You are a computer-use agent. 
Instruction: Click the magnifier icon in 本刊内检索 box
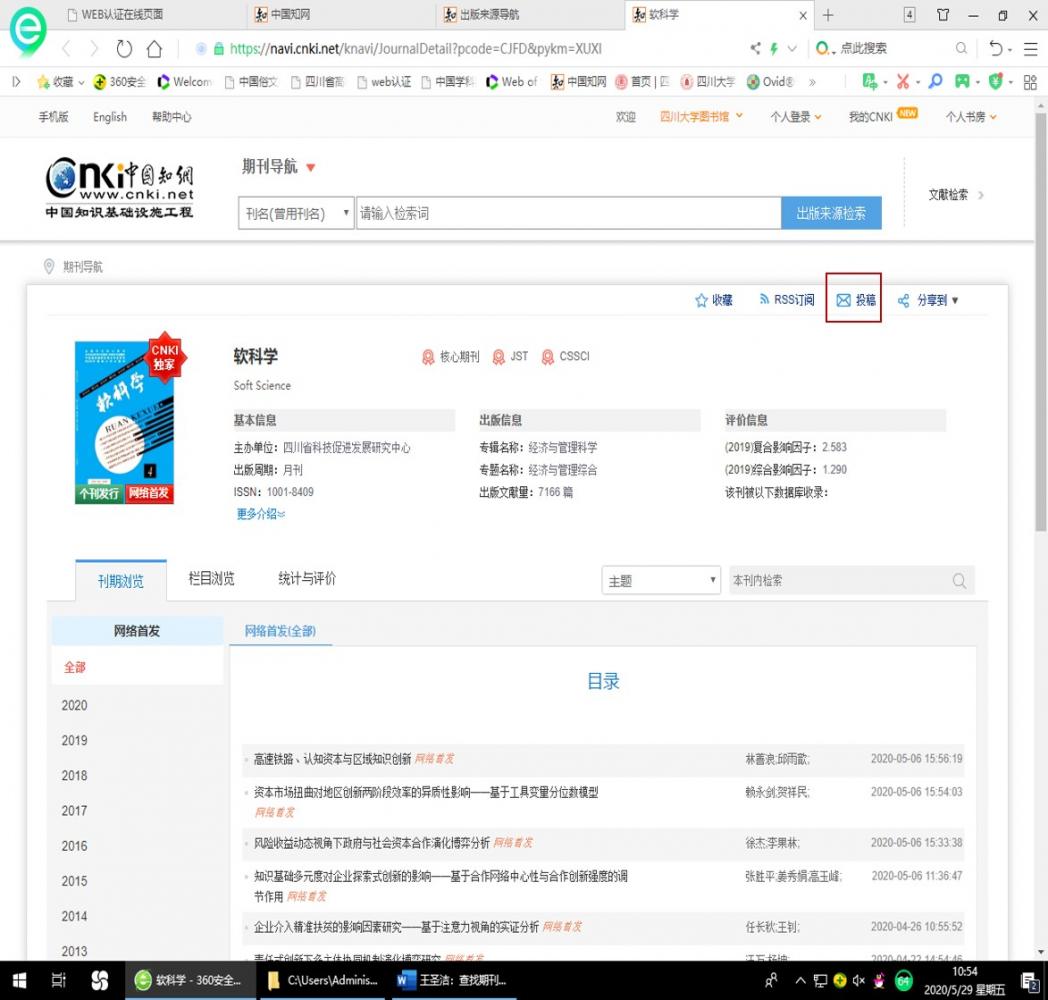pyautogui.click(x=959, y=580)
